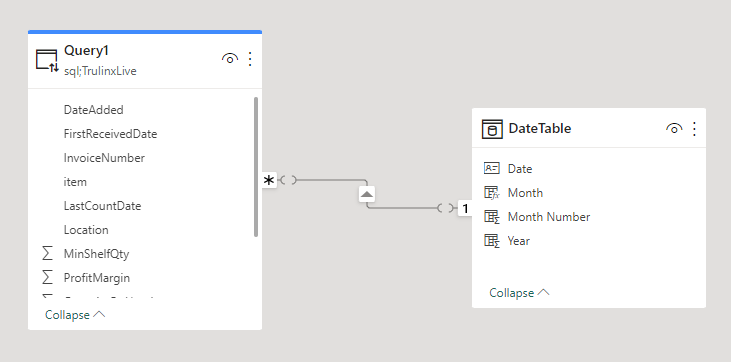Open DateTable more options menu
This screenshot has height=362, width=731.
(x=694, y=129)
